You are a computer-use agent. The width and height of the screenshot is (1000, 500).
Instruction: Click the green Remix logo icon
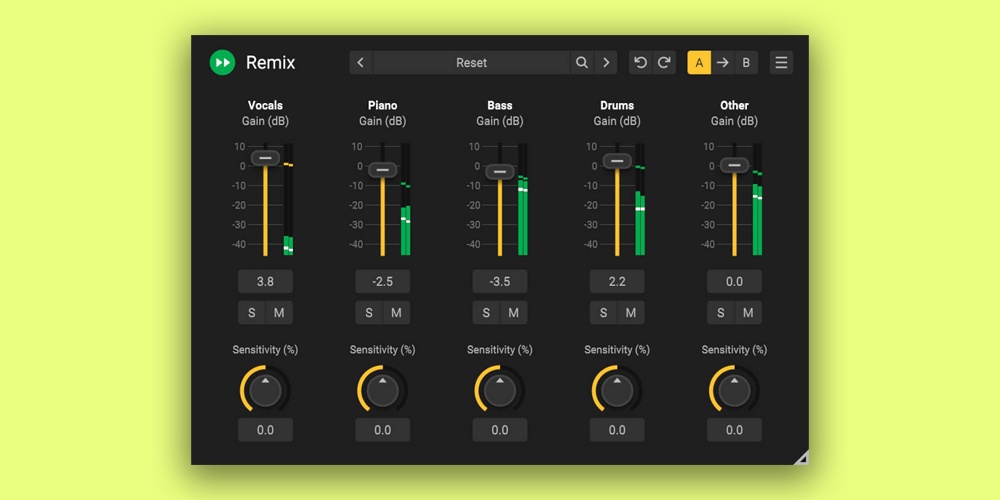(222, 63)
